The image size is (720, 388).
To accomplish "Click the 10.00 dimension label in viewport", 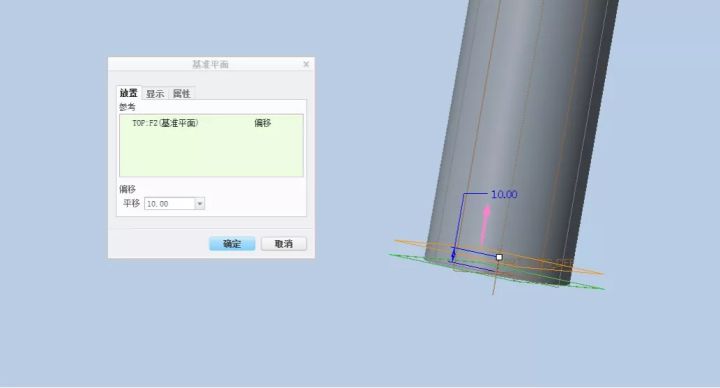I will (504, 195).
